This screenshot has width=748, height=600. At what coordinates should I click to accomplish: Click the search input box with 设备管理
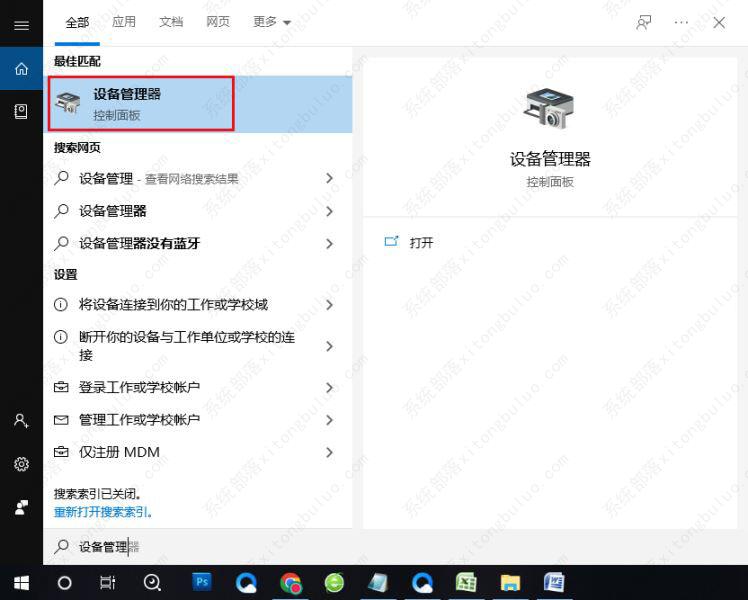point(200,547)
